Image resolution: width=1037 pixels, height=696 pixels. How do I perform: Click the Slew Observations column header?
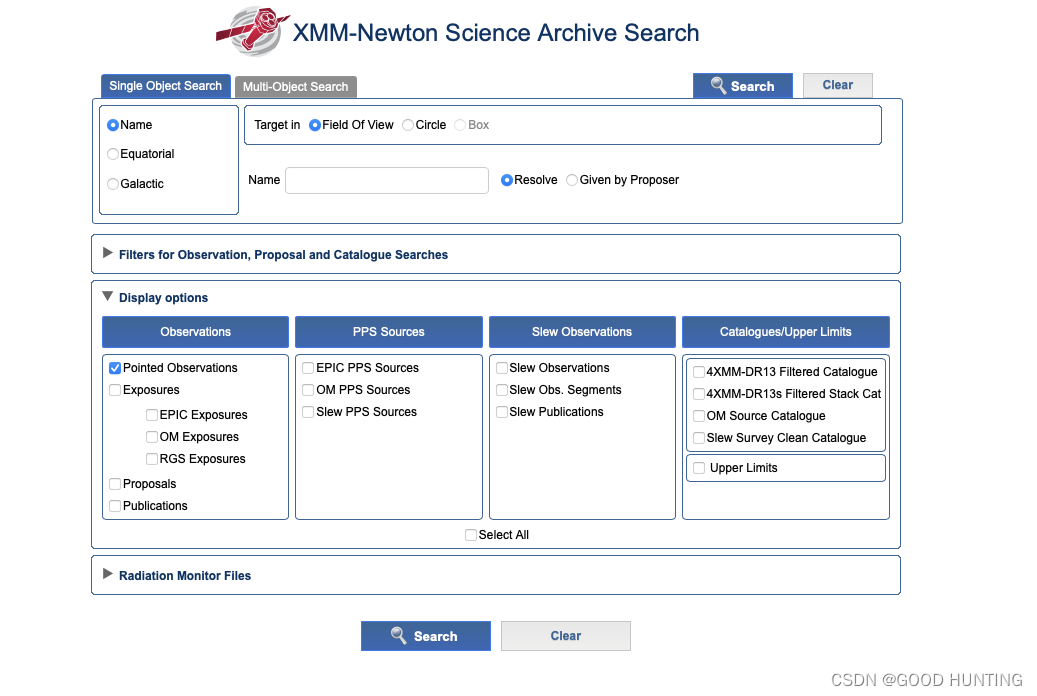[582, 331]
